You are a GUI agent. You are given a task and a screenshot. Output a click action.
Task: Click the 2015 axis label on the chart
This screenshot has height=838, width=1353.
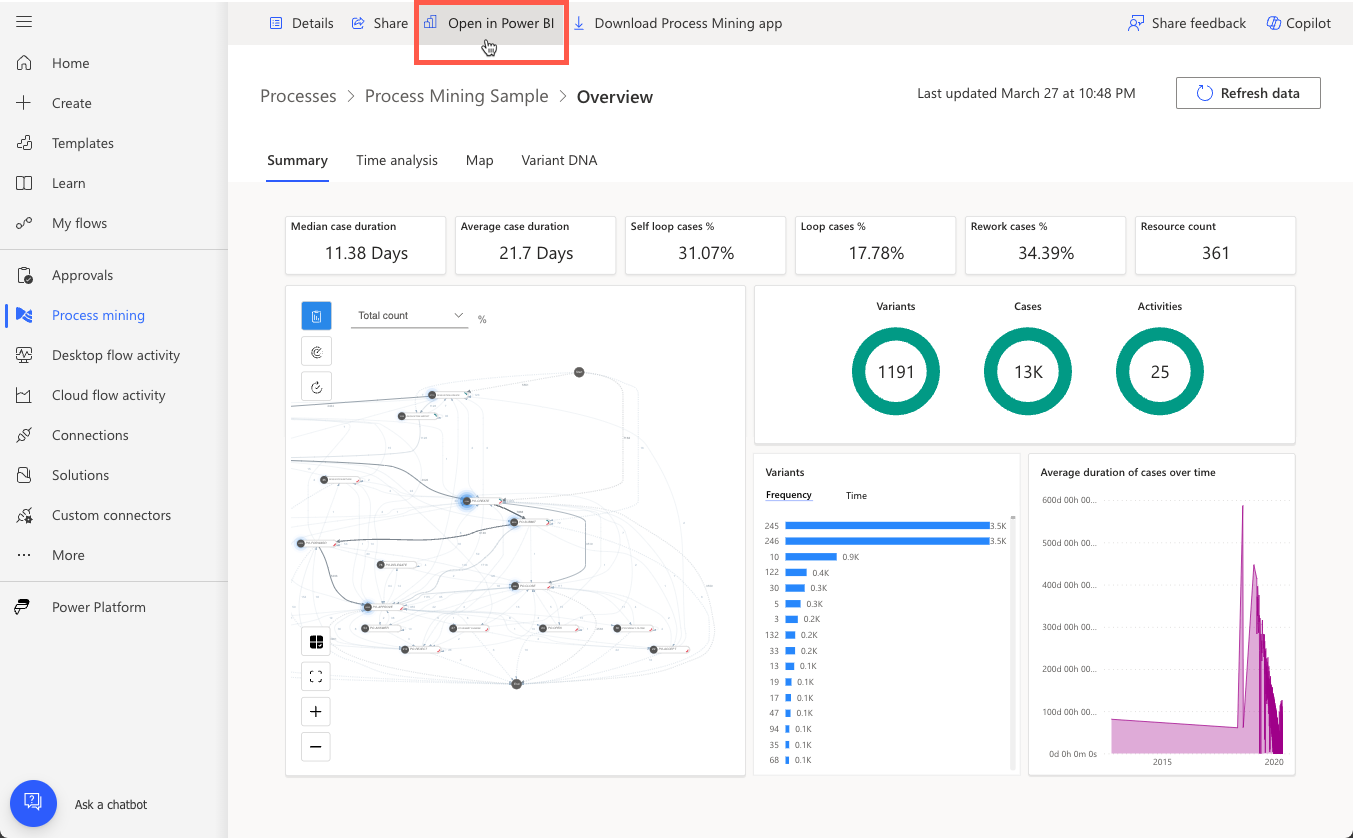1162,762
